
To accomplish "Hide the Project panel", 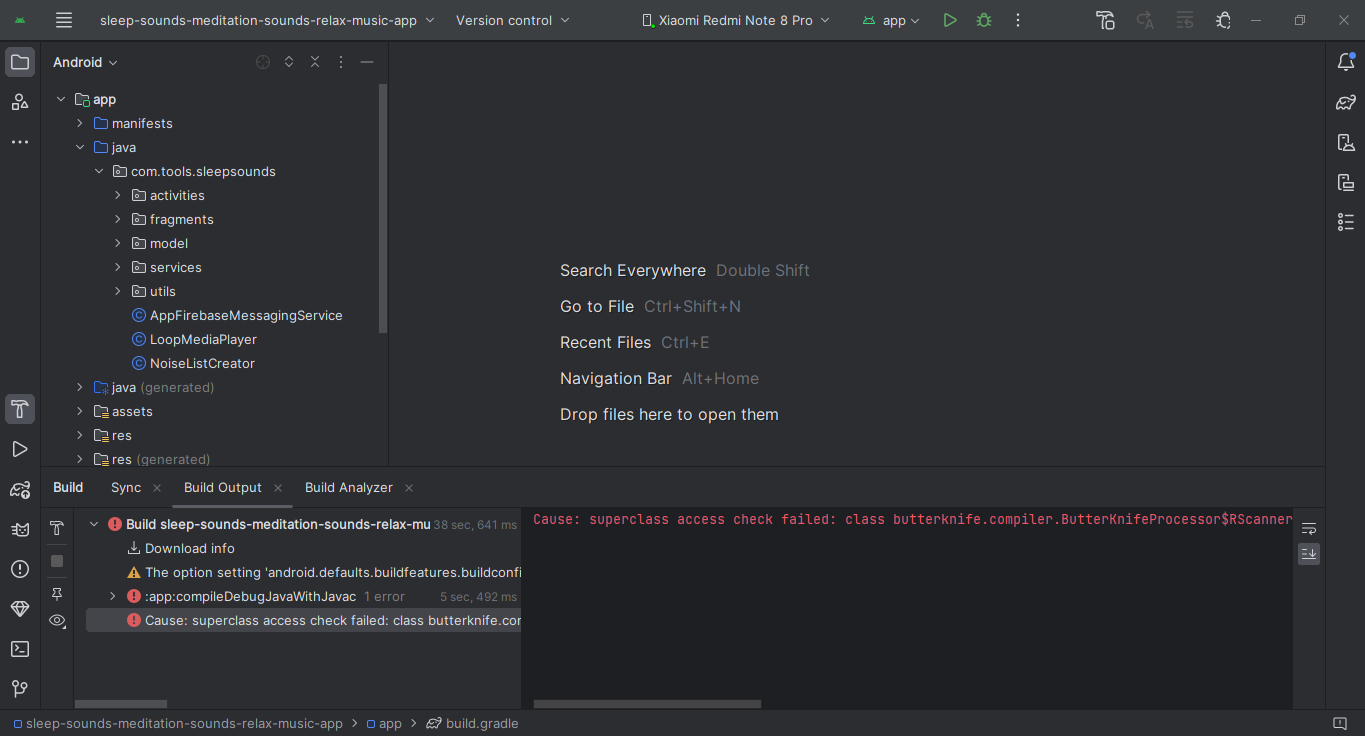I will [367, 62].
